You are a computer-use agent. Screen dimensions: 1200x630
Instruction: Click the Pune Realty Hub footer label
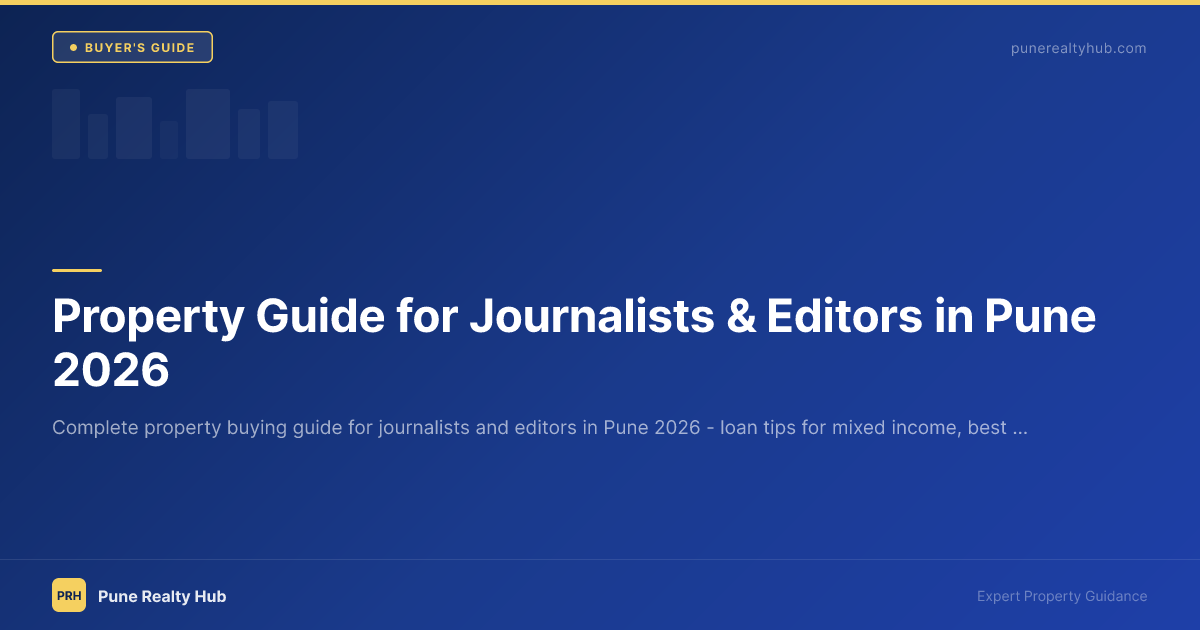point(163,595)
